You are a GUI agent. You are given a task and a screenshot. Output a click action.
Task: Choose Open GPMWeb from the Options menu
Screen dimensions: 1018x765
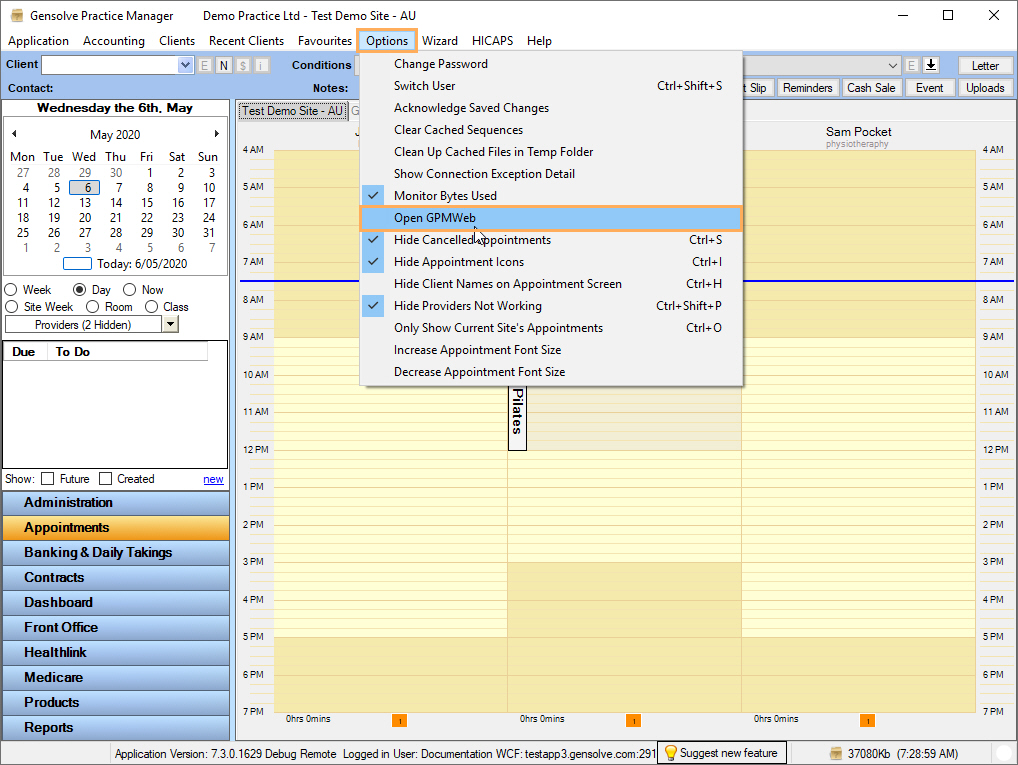551,218
